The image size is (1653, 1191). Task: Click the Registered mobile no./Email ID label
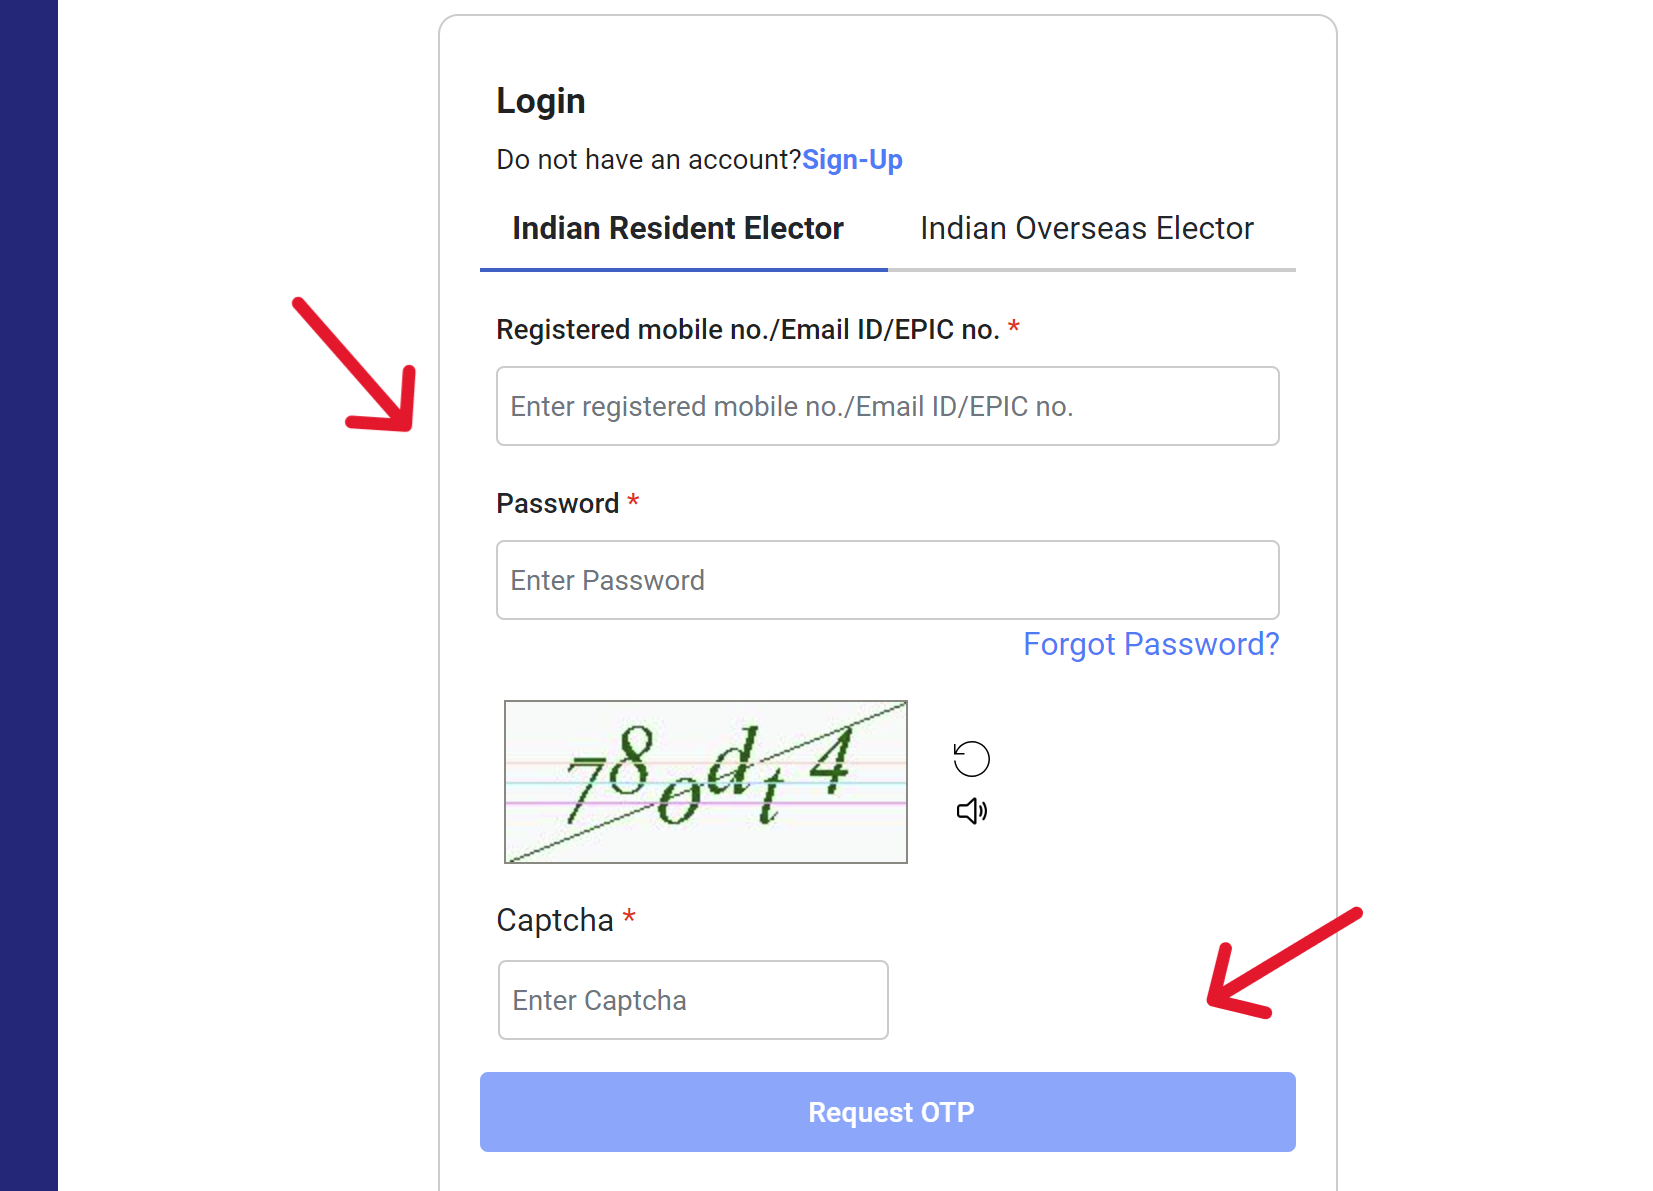coord(749,329)
